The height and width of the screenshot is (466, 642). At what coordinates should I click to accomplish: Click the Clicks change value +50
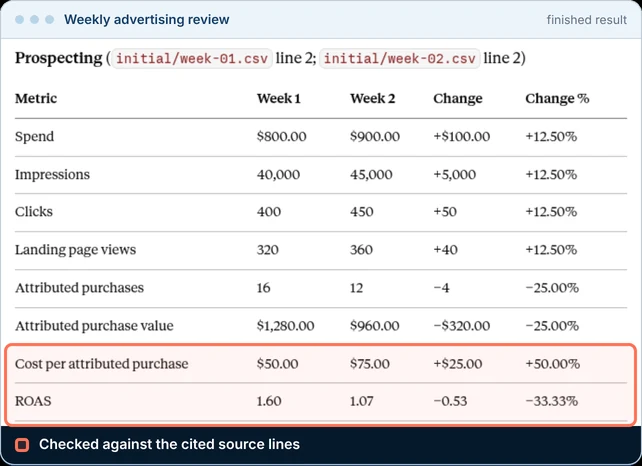(445, 212)
